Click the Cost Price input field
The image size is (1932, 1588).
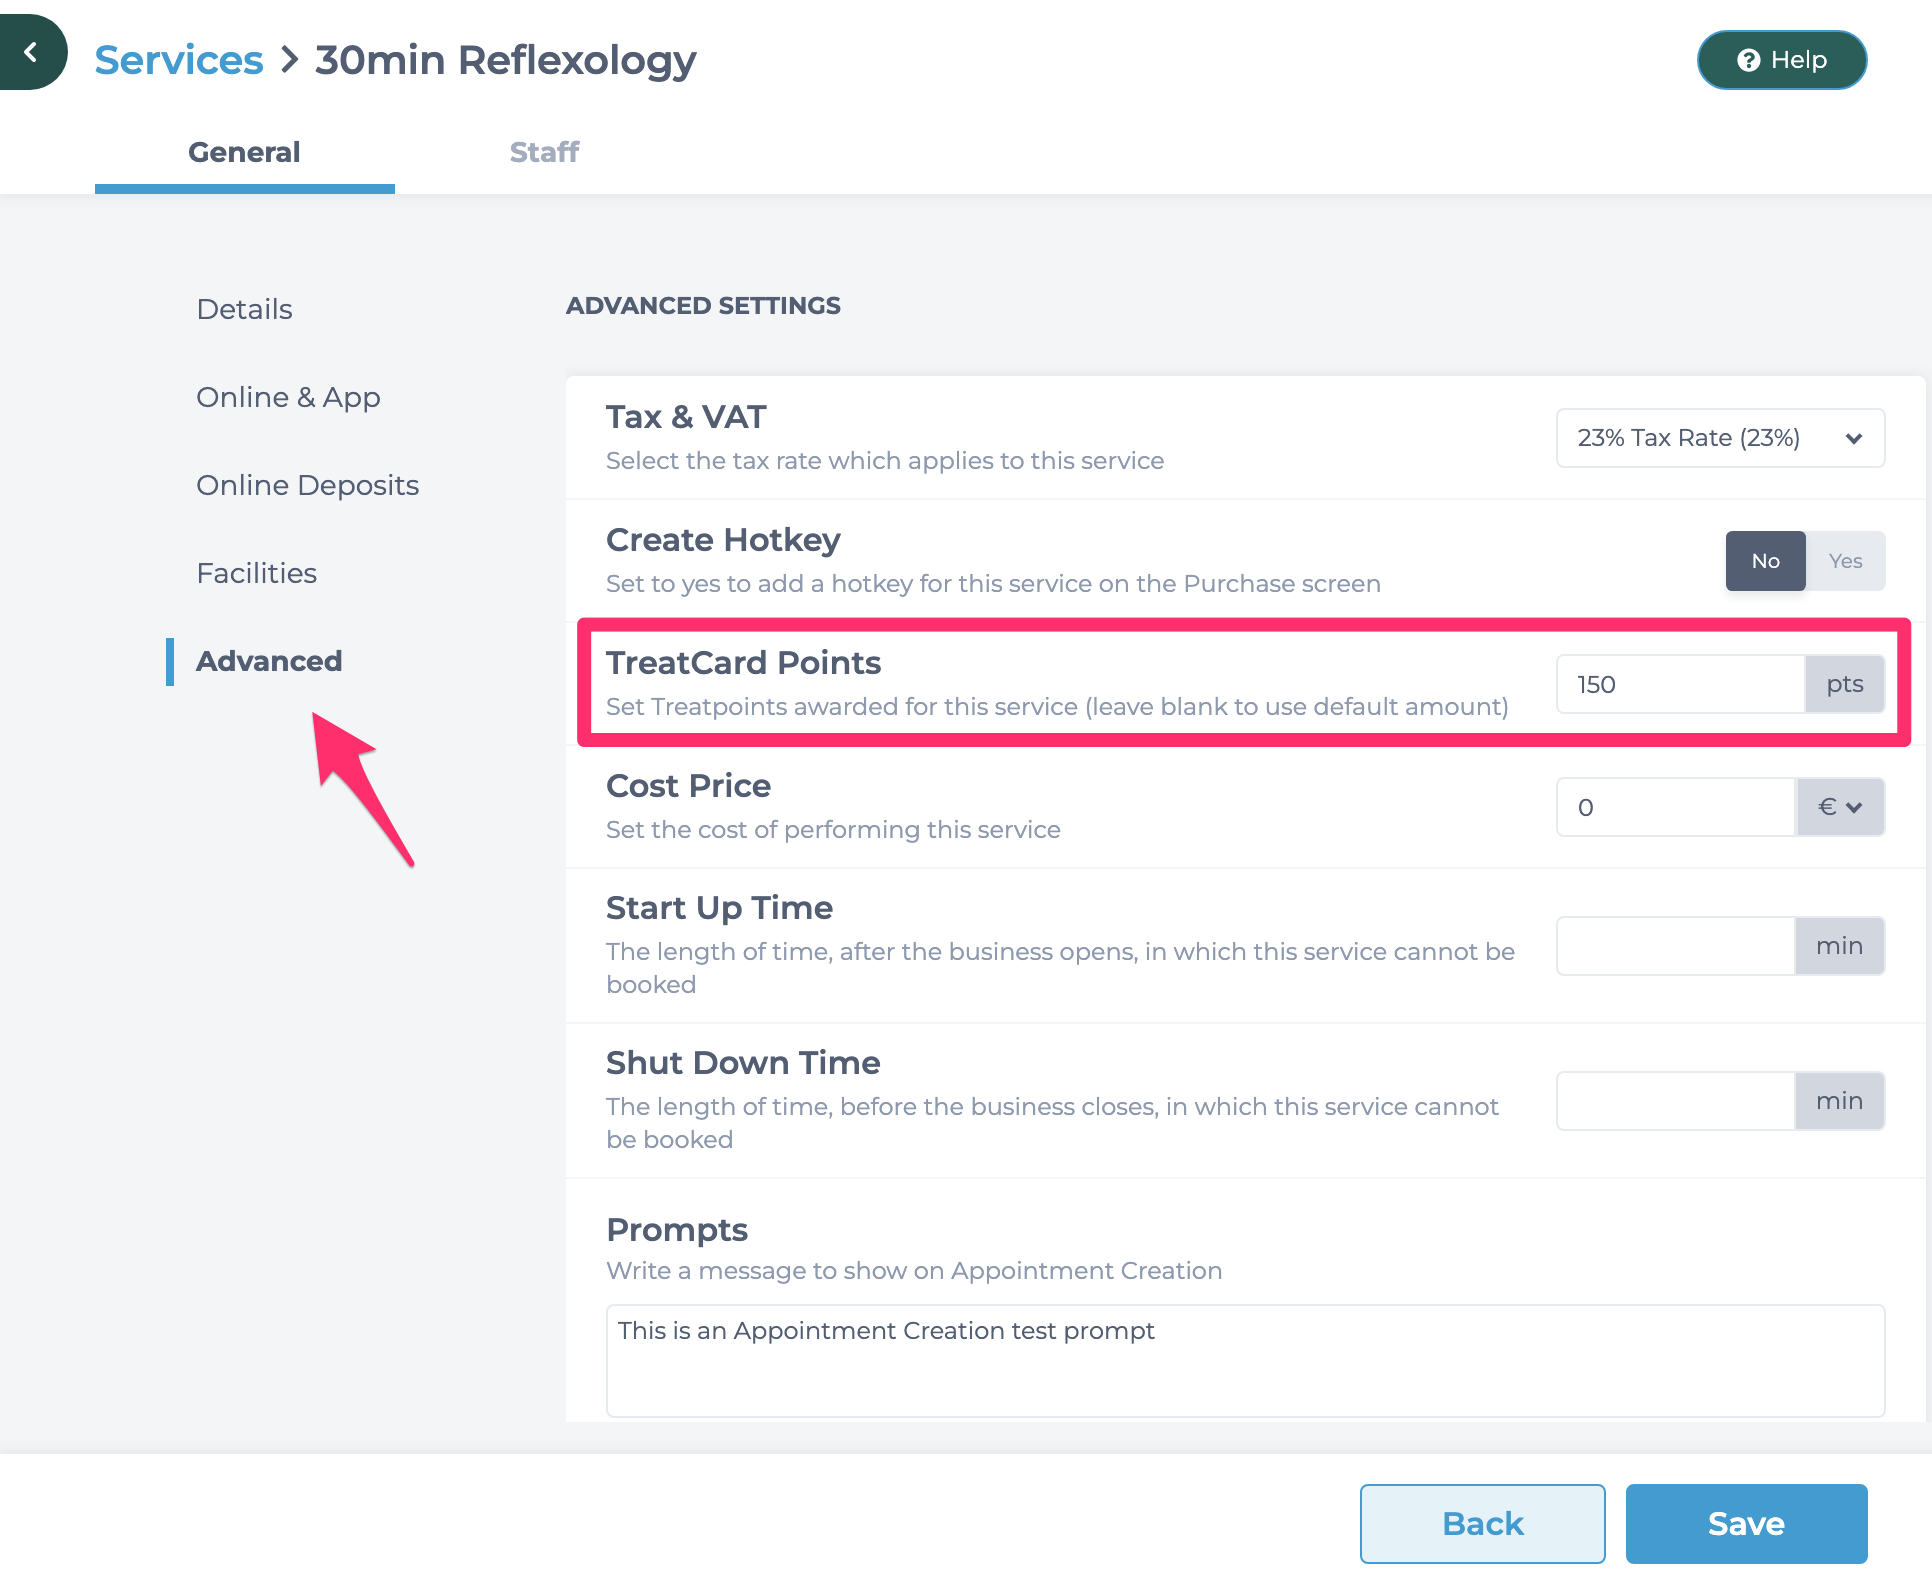tap(1676, 807)
